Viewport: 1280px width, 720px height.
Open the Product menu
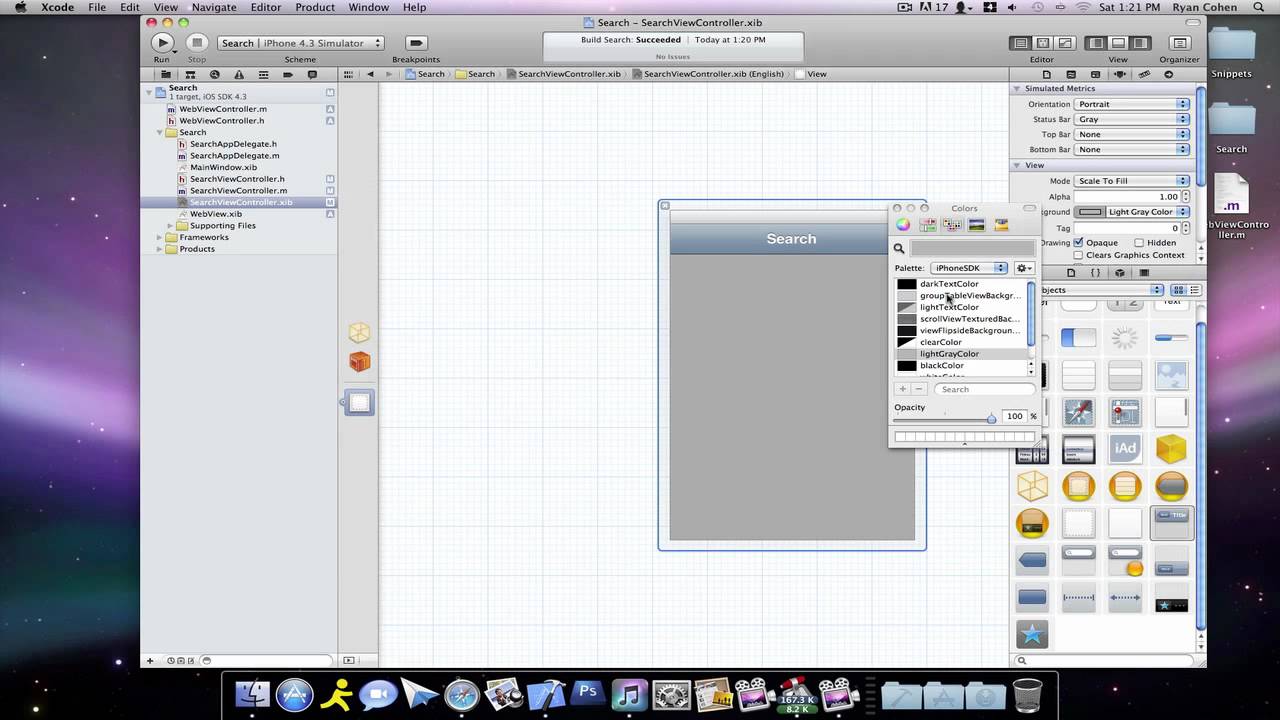314,7
